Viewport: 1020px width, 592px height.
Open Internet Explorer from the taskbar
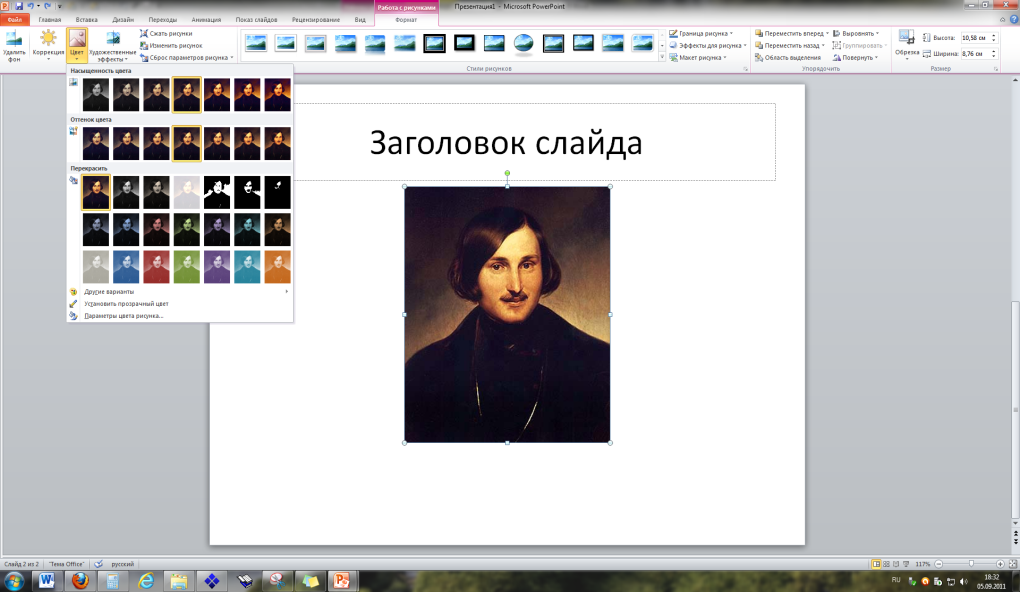[x=146, y=580]
